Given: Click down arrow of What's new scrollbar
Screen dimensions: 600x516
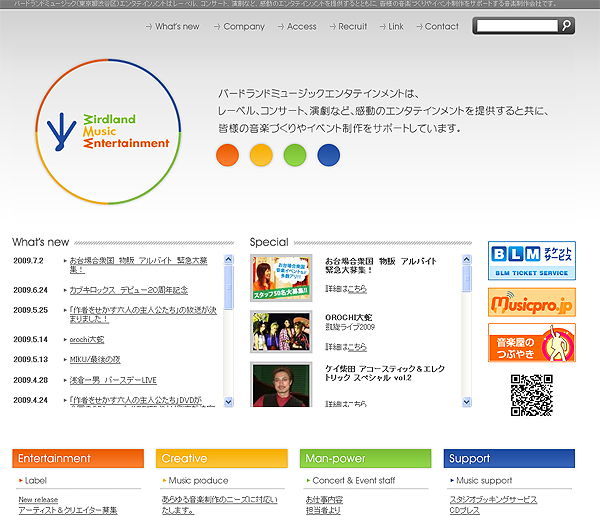Looking at the screenshot, I should coord(228,402).
